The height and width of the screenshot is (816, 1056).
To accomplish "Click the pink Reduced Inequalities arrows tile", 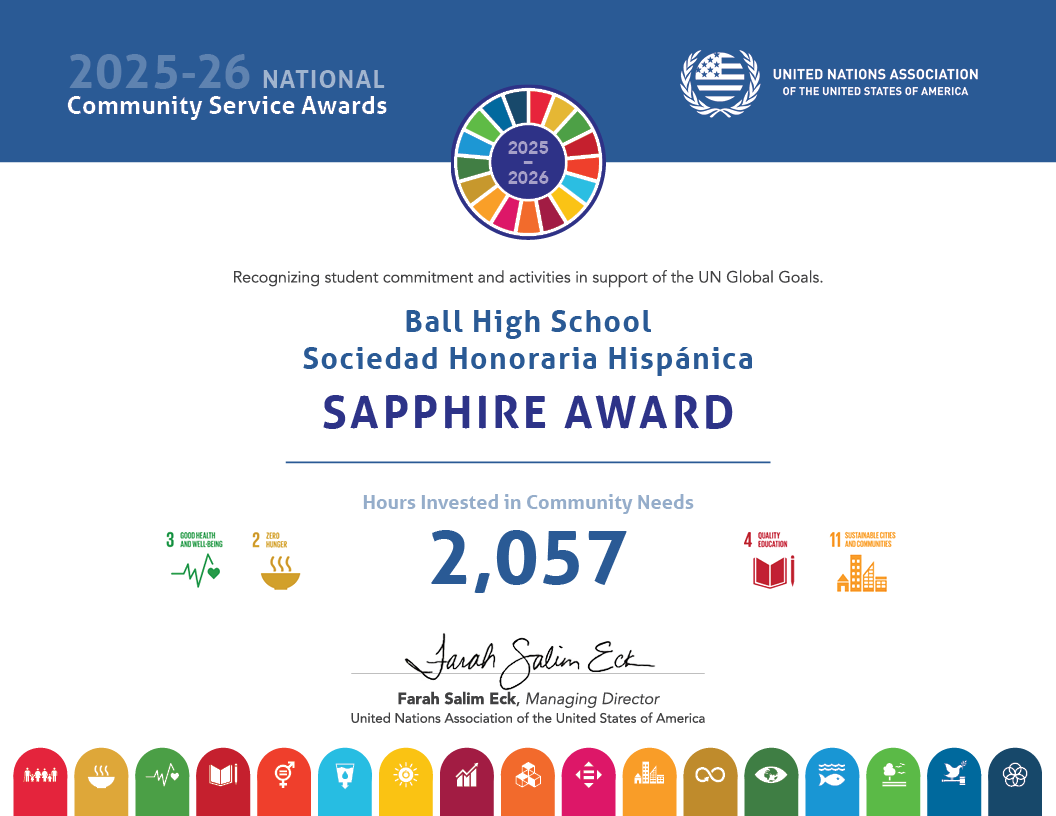I will tap(589, 782).
